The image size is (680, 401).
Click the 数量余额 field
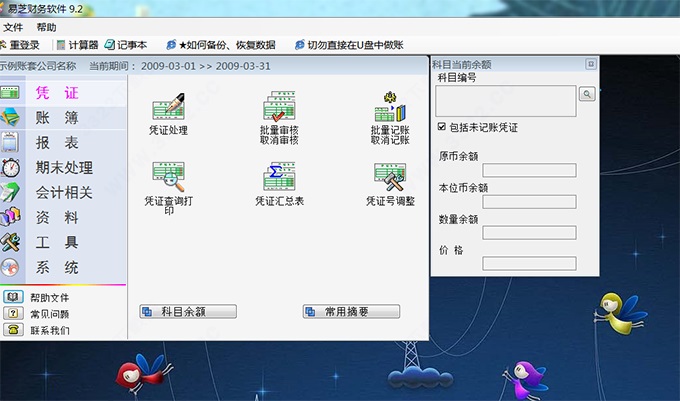529,232
